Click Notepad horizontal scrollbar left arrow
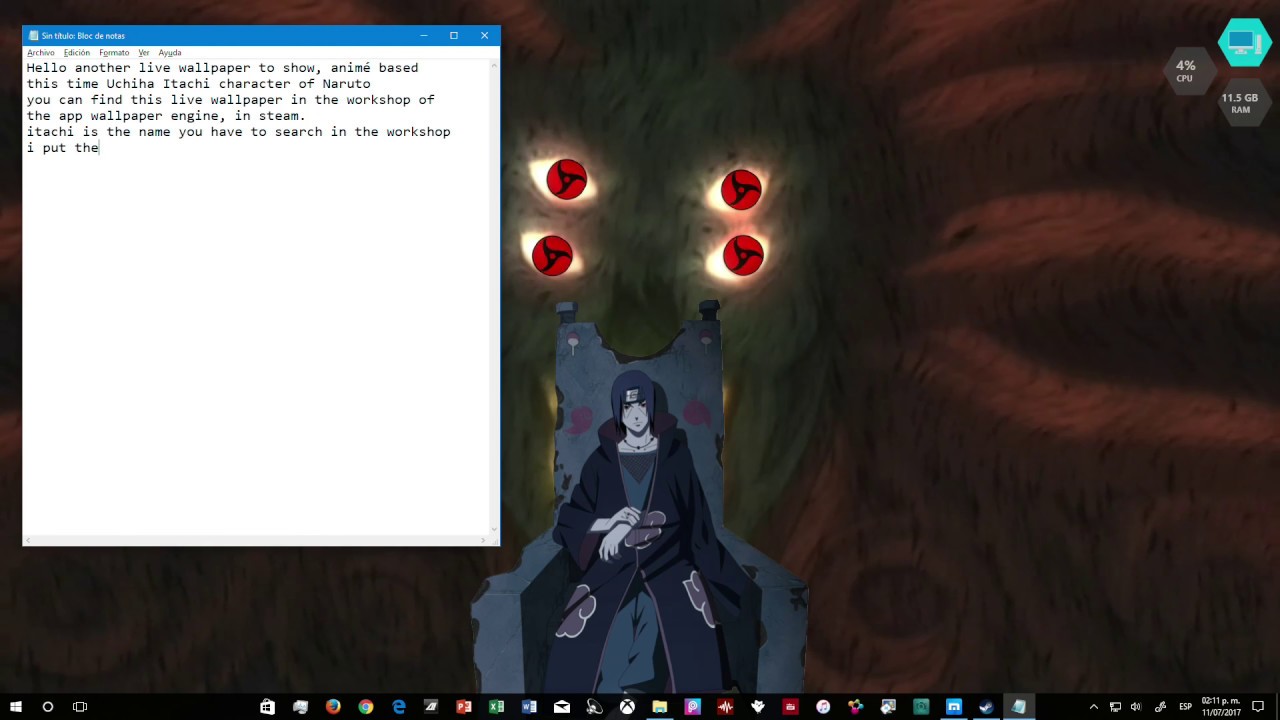1280x720 pixels. [x=28, y=540]
